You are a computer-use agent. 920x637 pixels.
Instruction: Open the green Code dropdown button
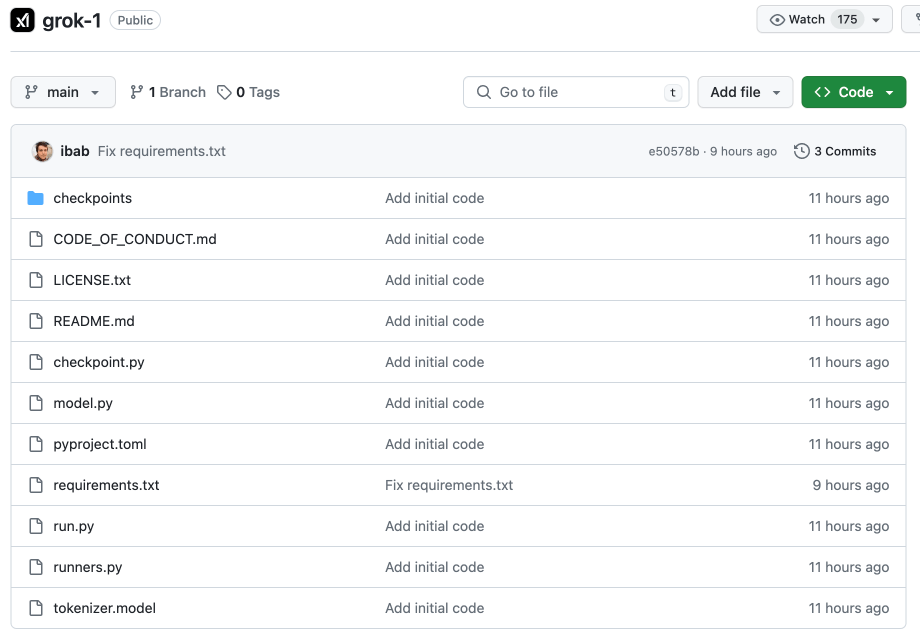point(853,92)
